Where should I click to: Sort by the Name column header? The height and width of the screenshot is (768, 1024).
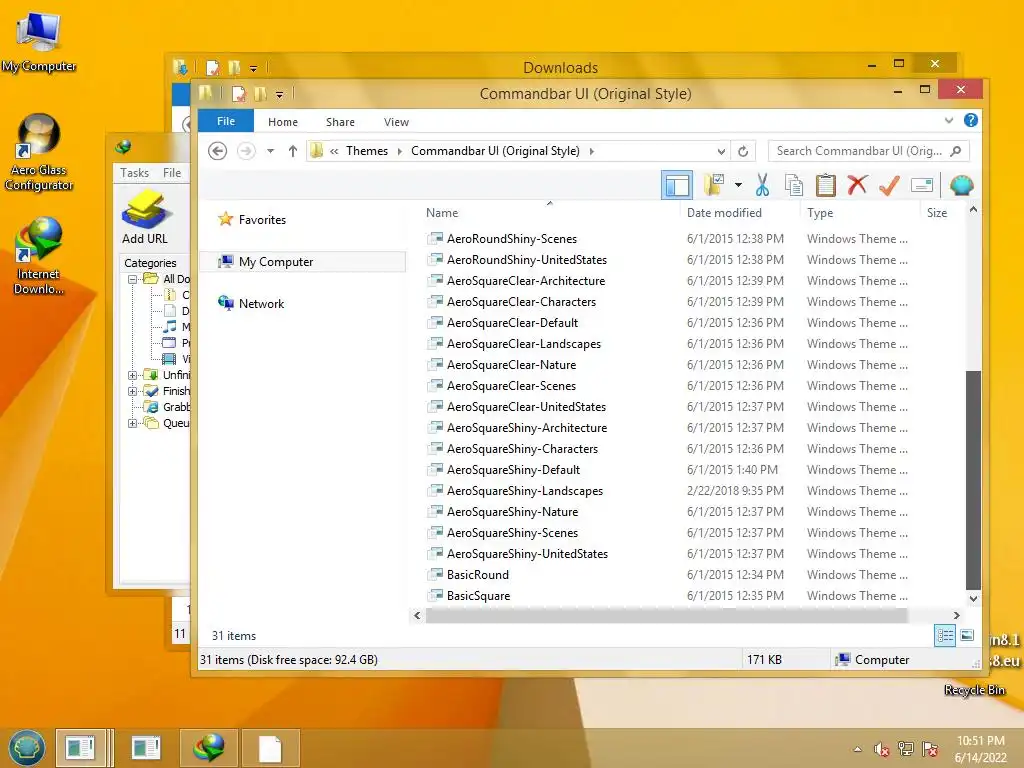pos(442,213)
